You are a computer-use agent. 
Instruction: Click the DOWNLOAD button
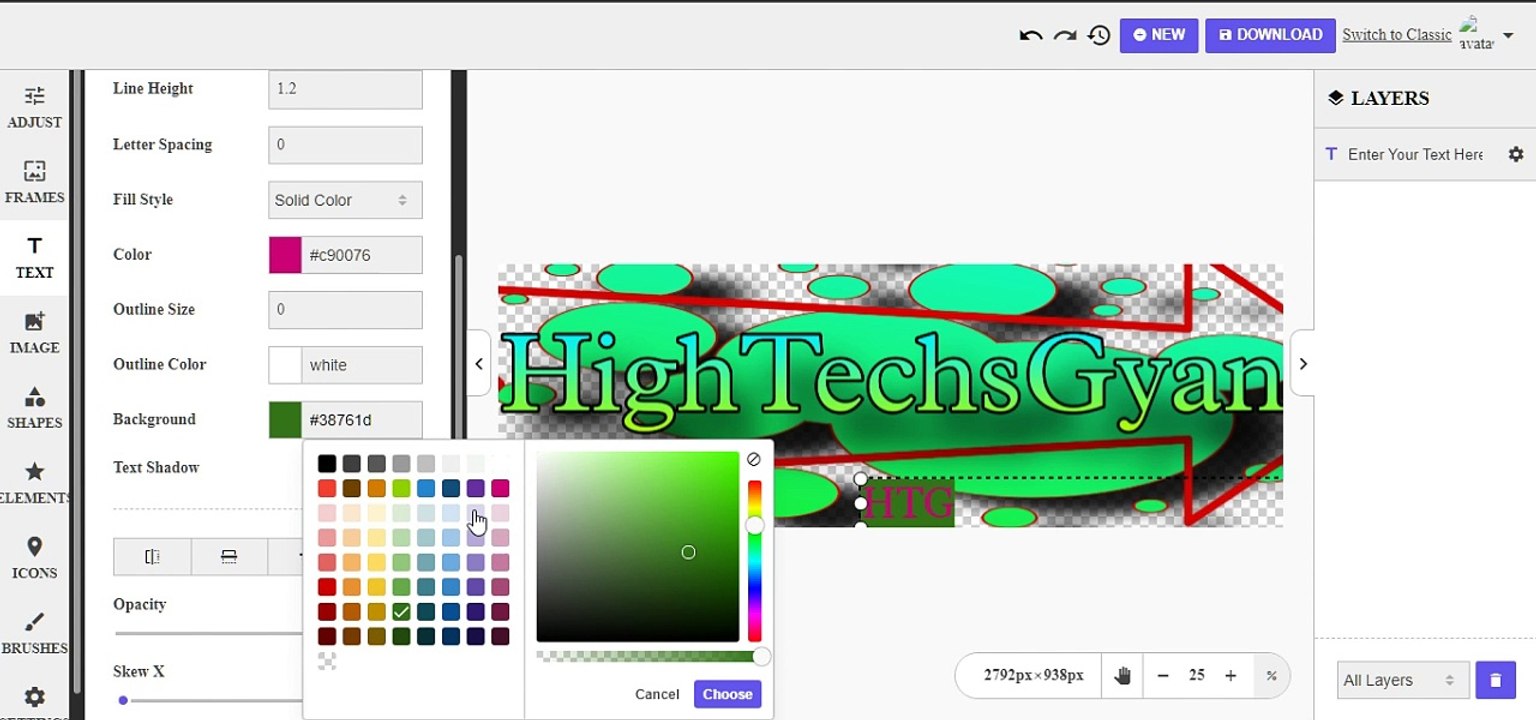coord(1270,35)
